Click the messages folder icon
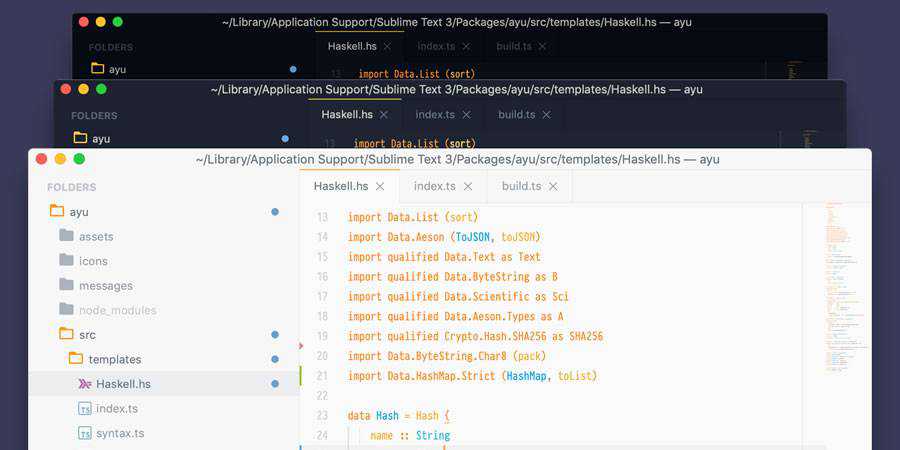This screenshot has height=450, width=900. click(x=66, y=285)
